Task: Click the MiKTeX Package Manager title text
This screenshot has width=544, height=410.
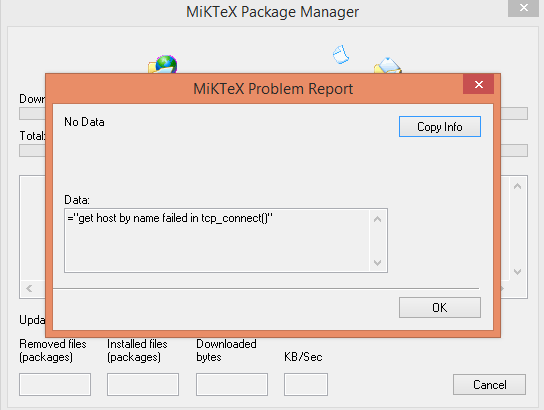Action: [272, 12]
